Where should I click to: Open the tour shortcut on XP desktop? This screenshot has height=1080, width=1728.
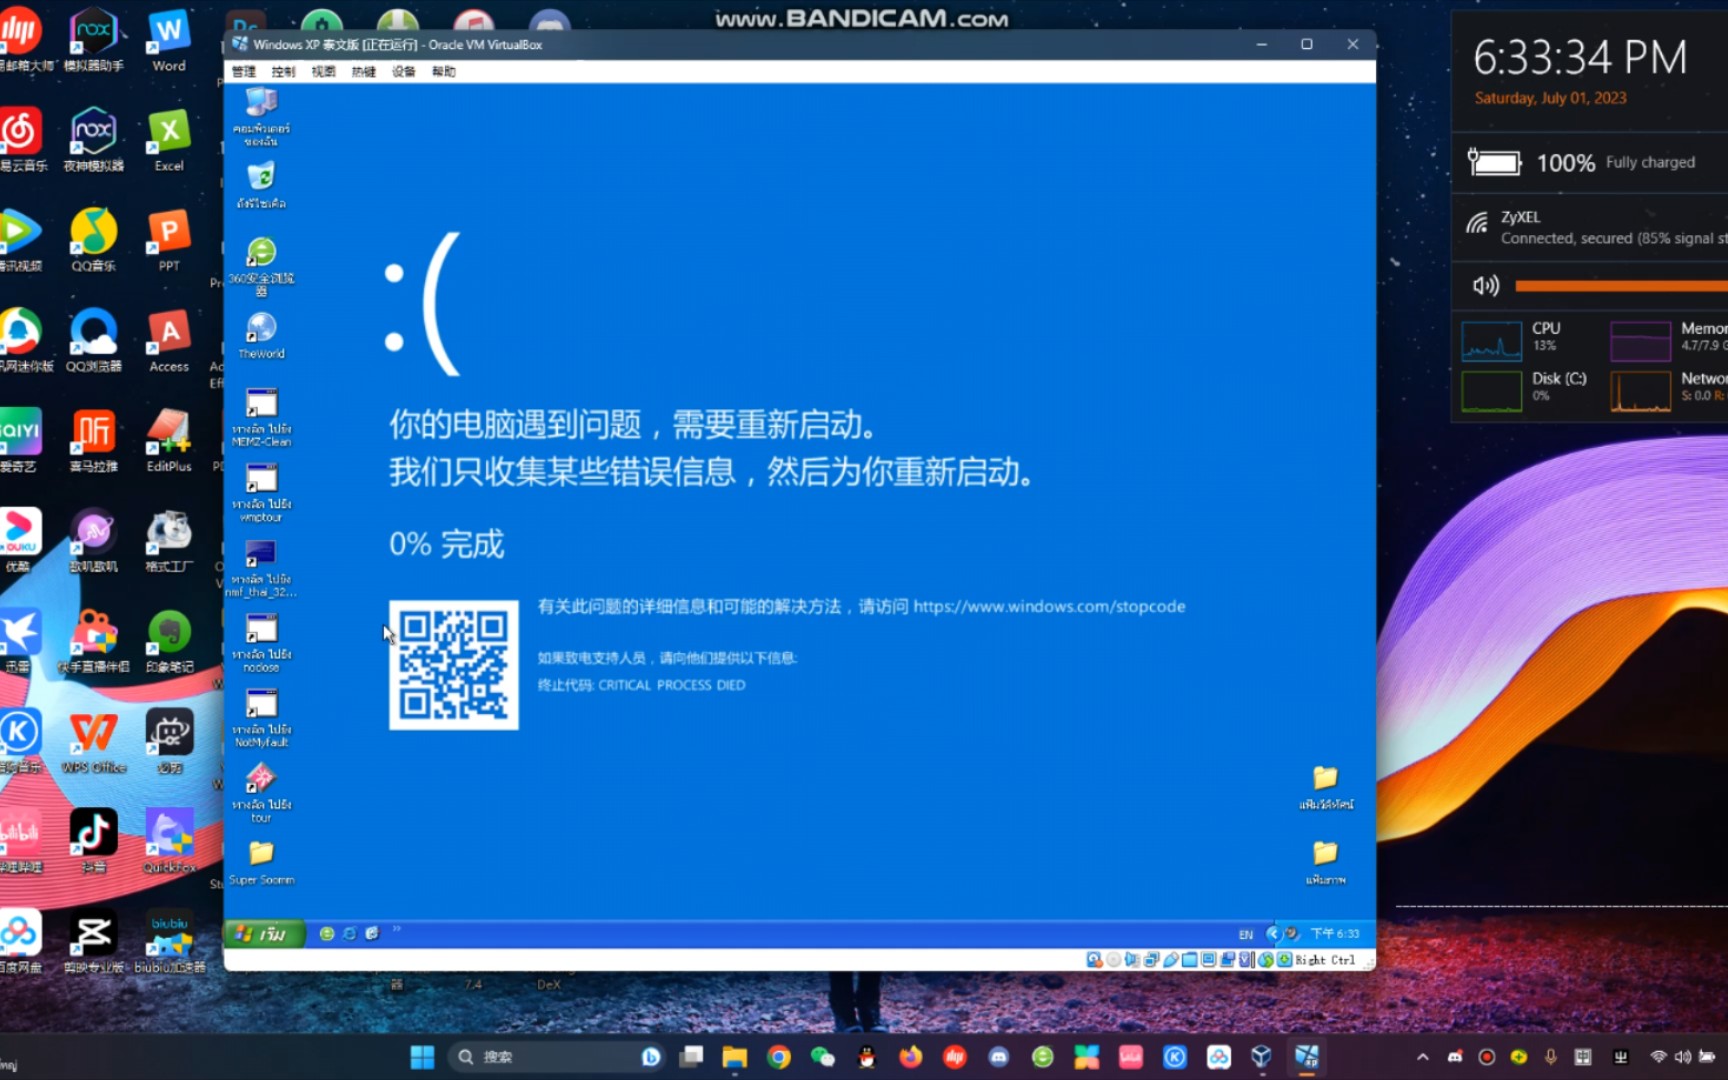(261, 792)
